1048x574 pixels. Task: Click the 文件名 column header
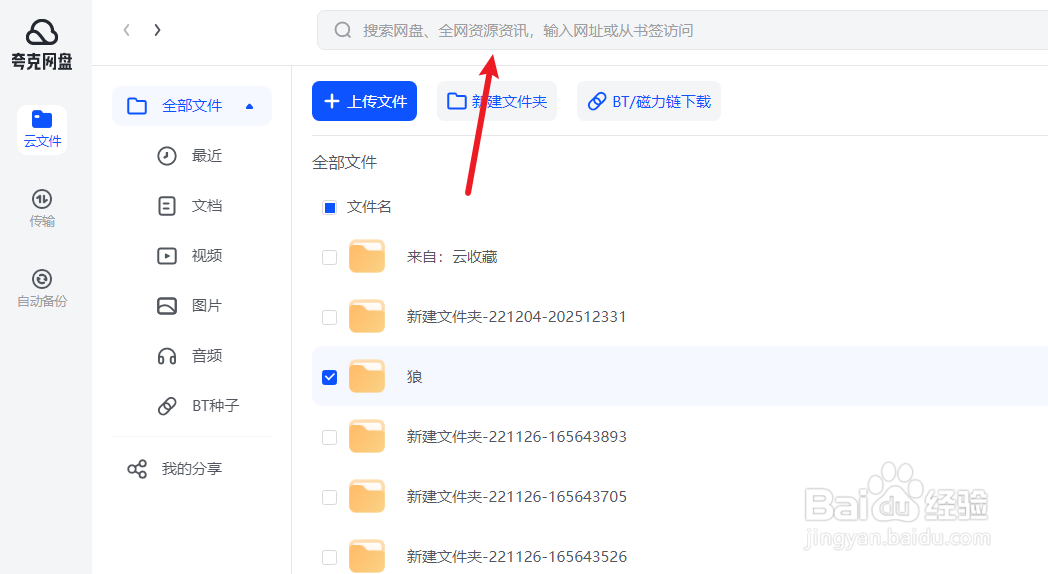click(x=369, y=207)
